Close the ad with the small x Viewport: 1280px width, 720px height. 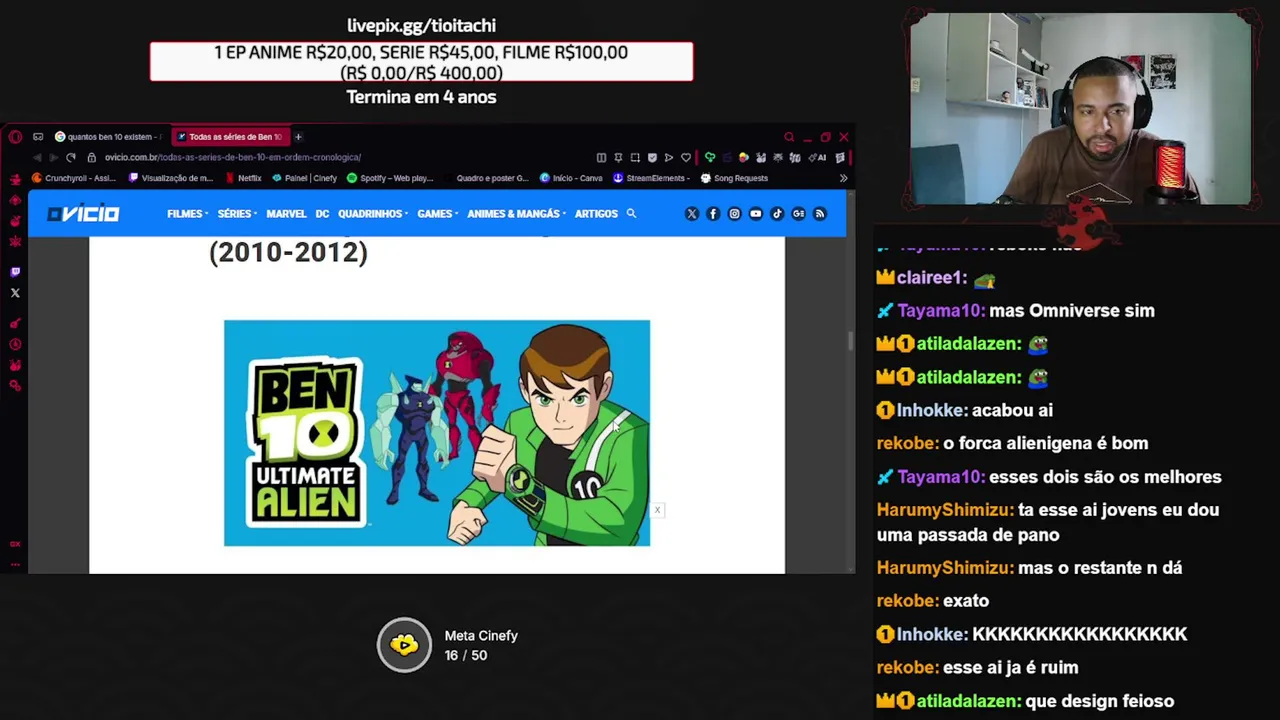pos(657,510)
